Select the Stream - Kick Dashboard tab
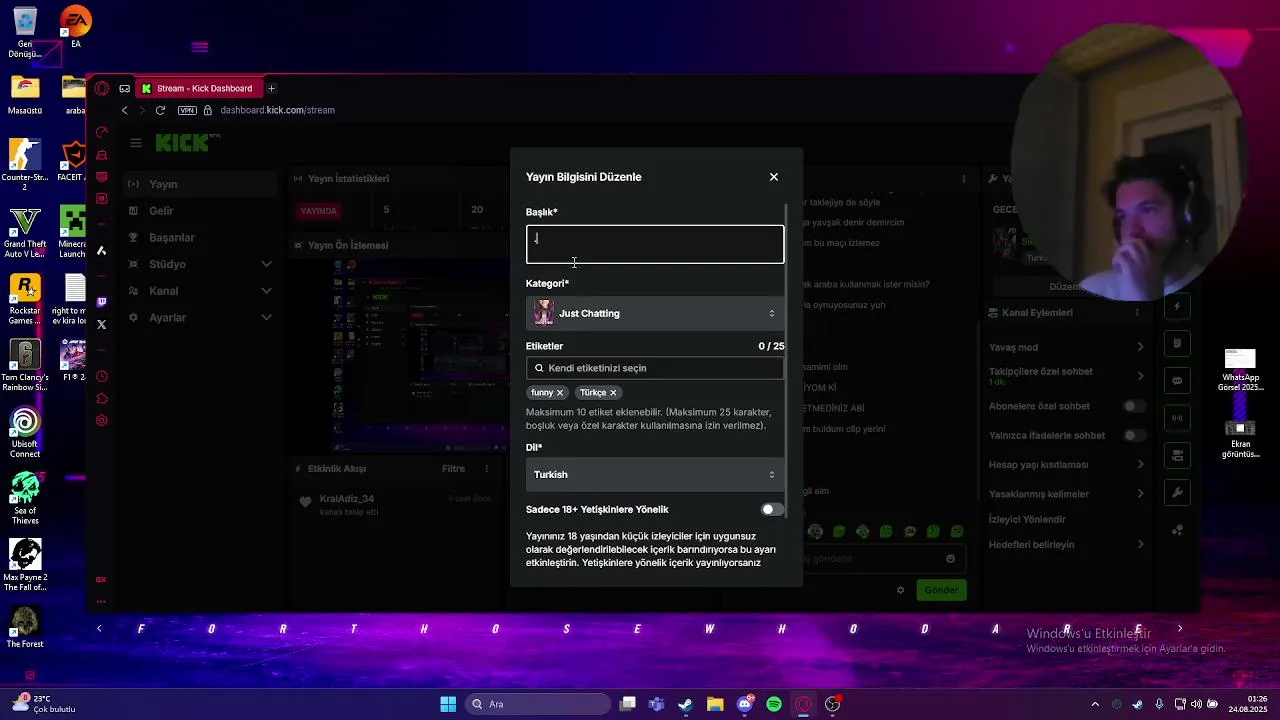This screenshot has height=720, width=1280. [198, 88]
